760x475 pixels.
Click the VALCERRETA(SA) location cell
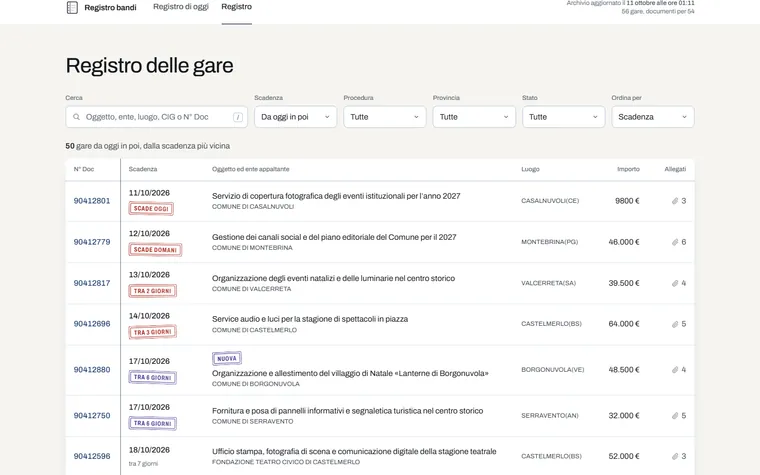point(549,283)
